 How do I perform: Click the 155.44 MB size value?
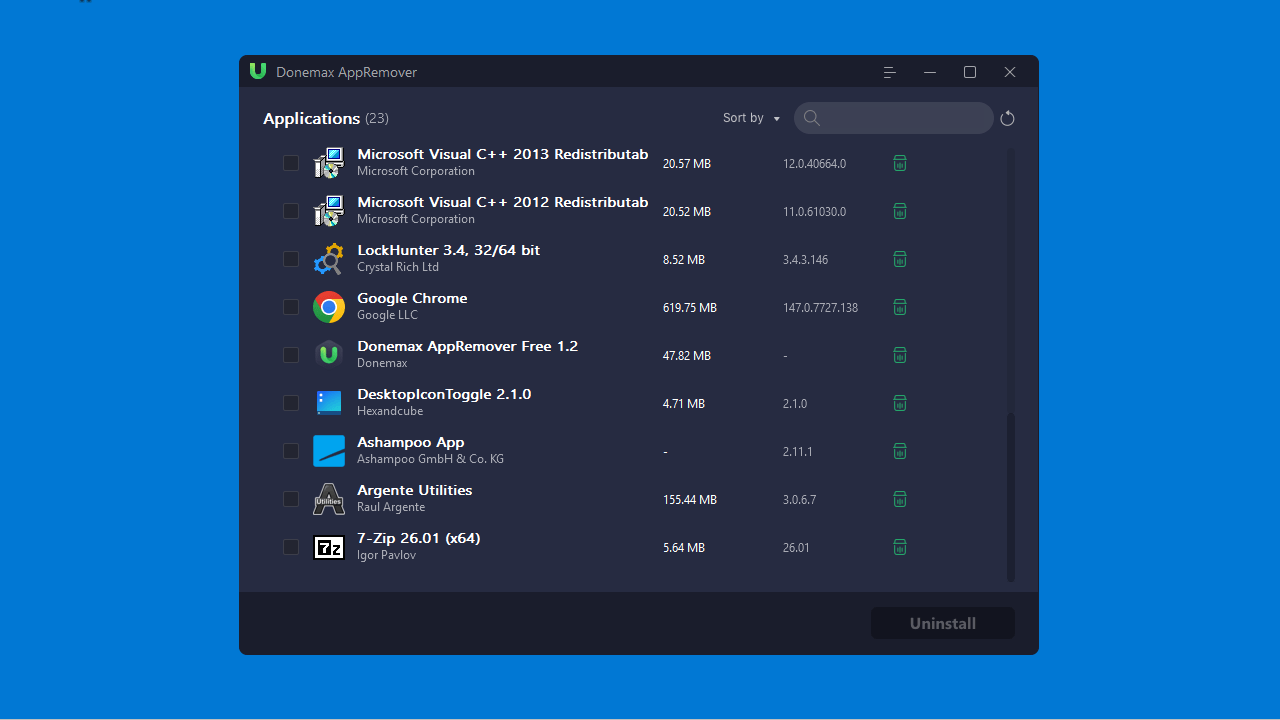(690, 499)
